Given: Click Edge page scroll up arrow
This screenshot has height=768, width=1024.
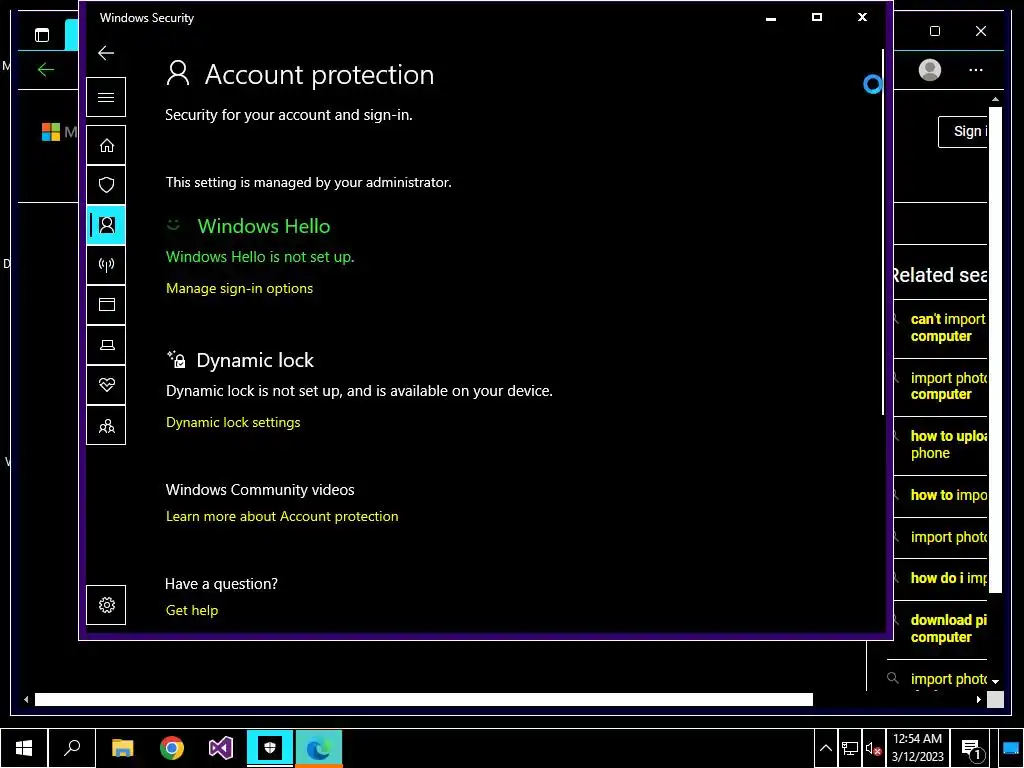Looking at the screenshot, I should [x=995, y=100].
